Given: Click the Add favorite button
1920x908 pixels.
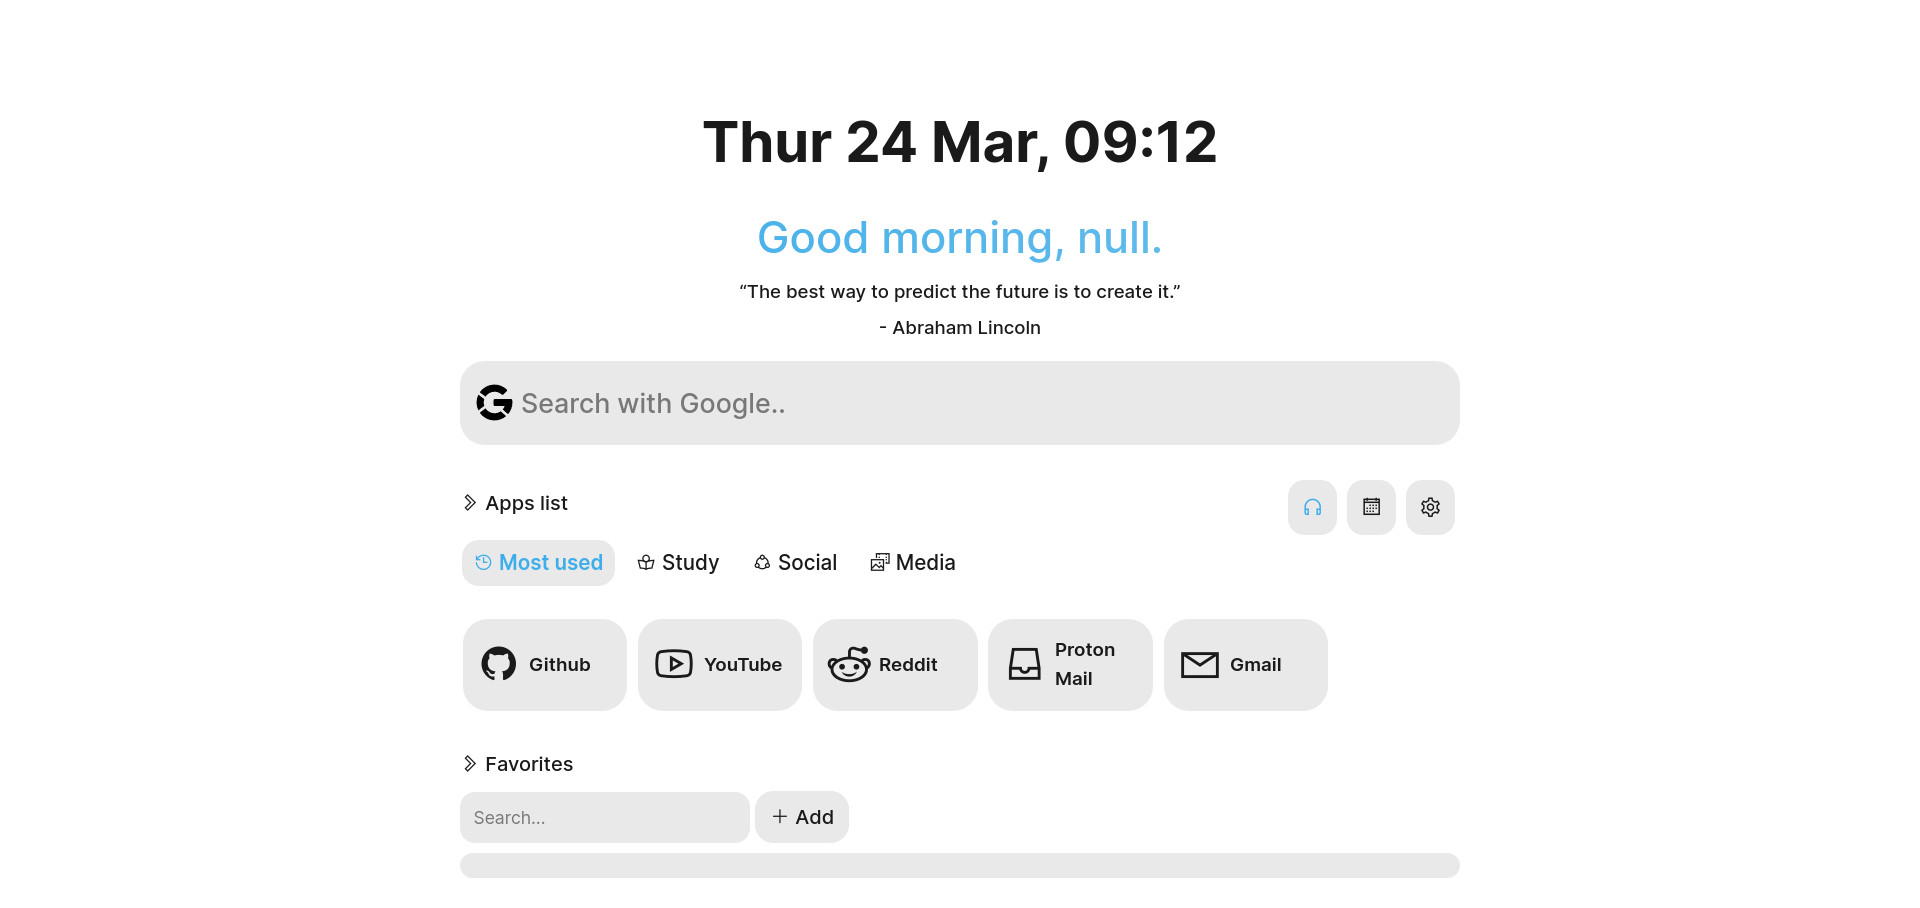Looking at the screenshot, I should point(802,817).
